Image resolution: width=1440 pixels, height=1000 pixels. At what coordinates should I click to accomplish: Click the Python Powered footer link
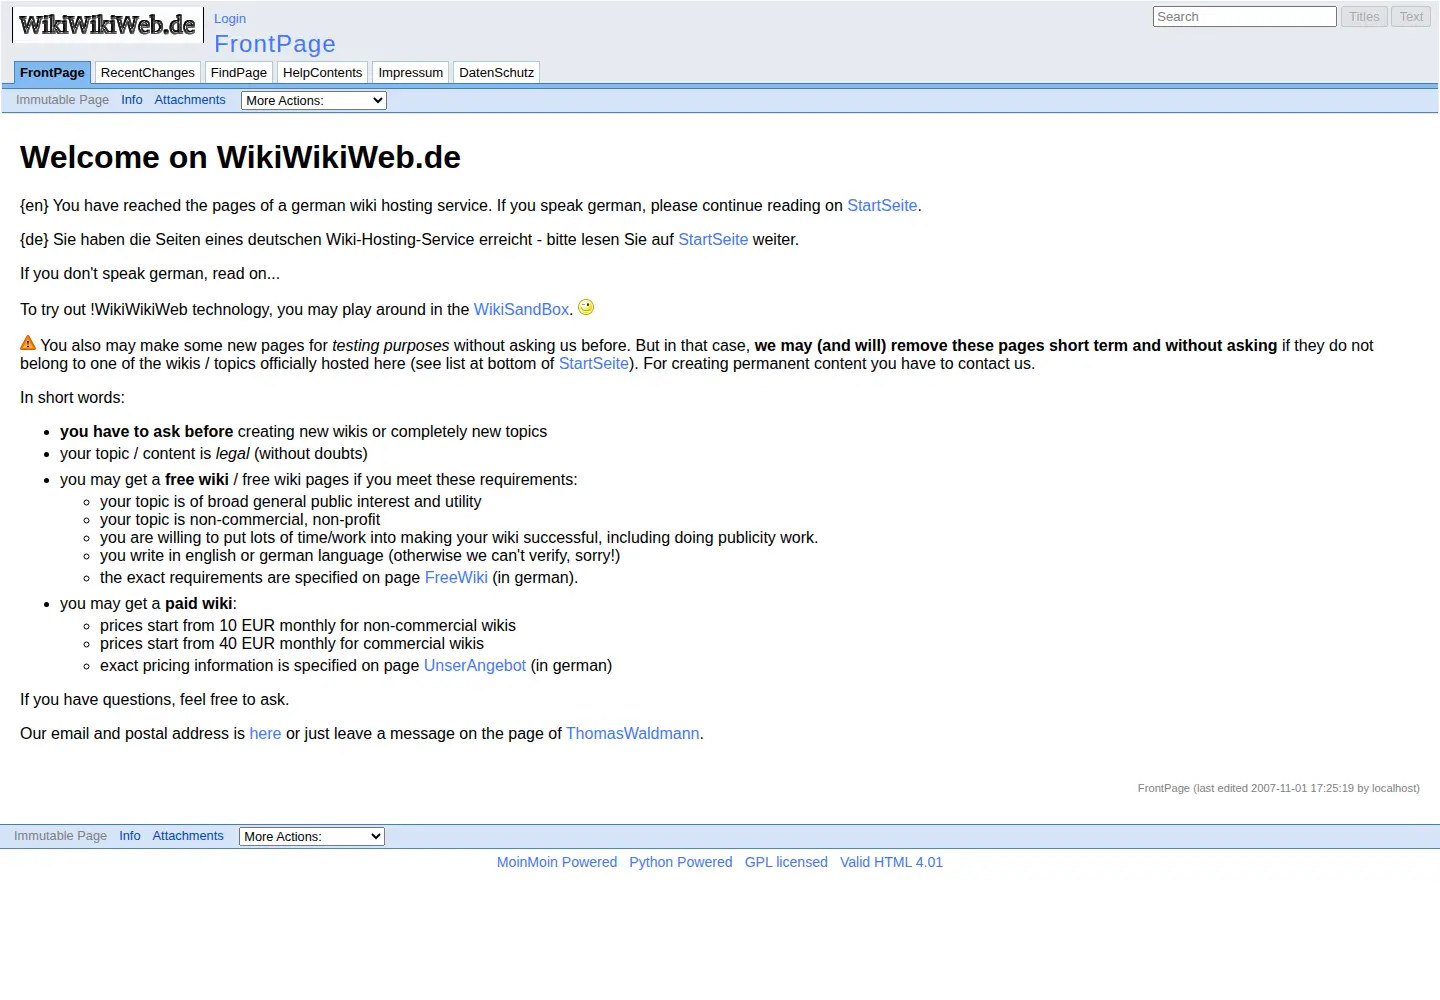tap(681, 862)
